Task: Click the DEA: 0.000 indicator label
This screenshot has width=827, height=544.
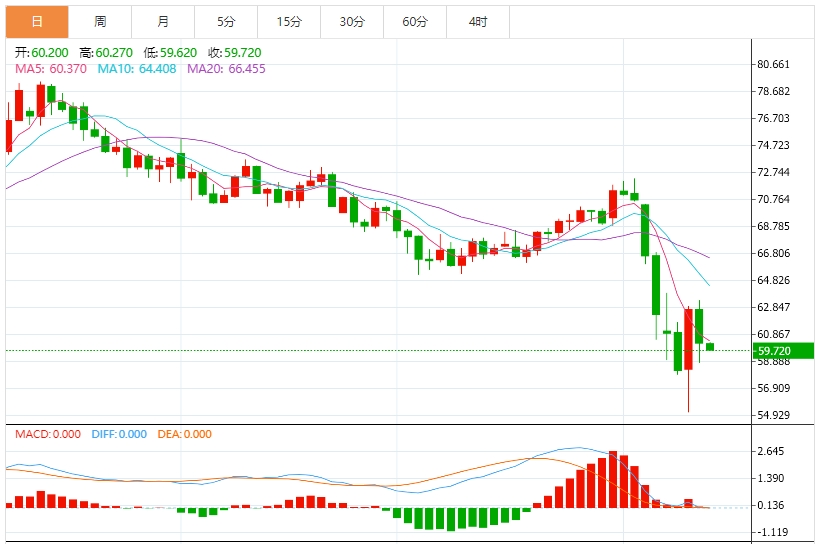Action: (x=185, y=434)
